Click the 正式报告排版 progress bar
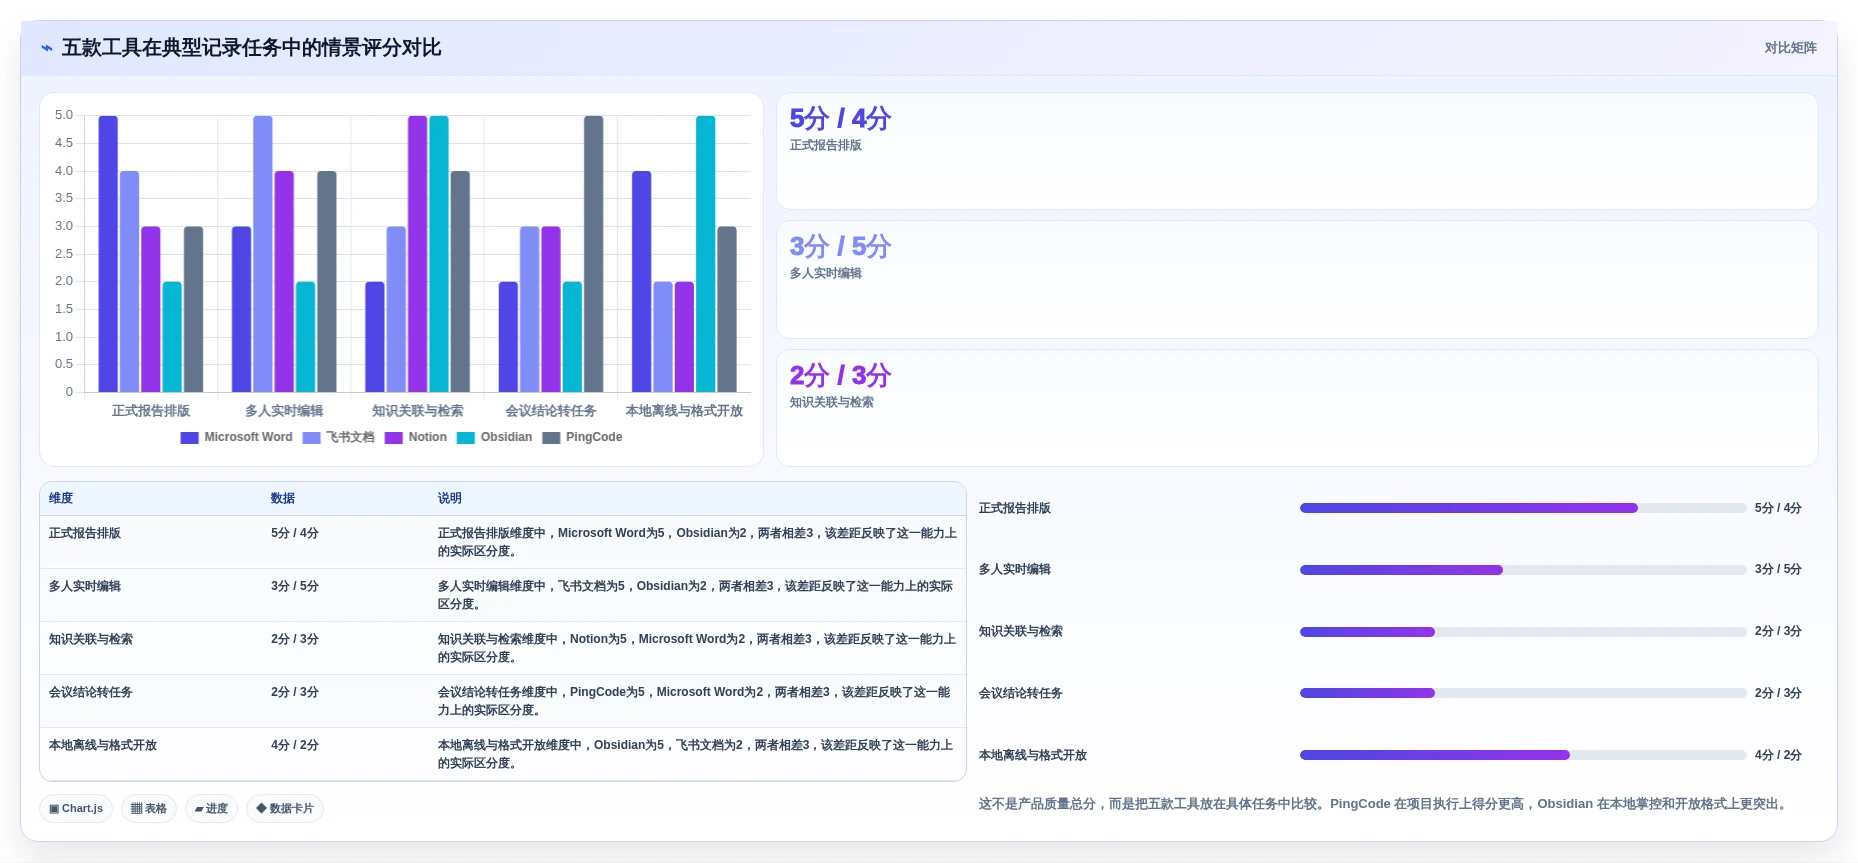This screenshot has height=863, width=1858. coord(1523,508)
